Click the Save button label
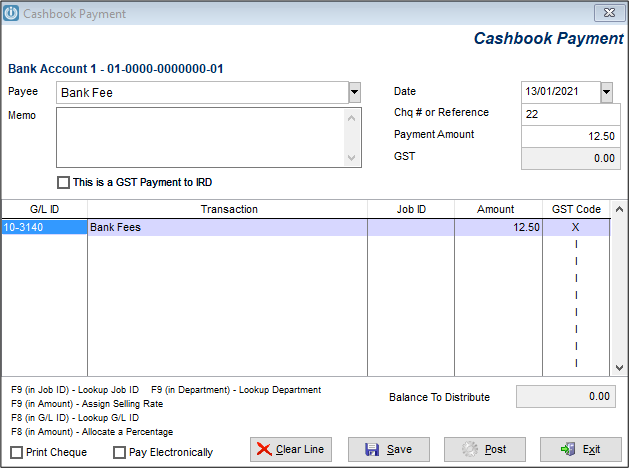Image resolution: width=629 pixels, height=468 pixels. click(x=399, y=449)
